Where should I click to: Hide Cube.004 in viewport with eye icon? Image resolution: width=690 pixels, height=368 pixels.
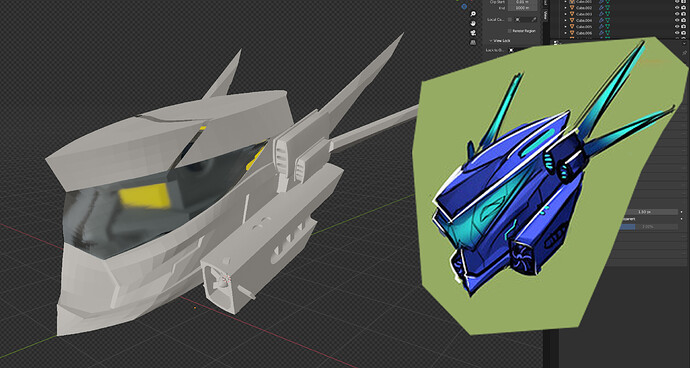click(677, 20)
